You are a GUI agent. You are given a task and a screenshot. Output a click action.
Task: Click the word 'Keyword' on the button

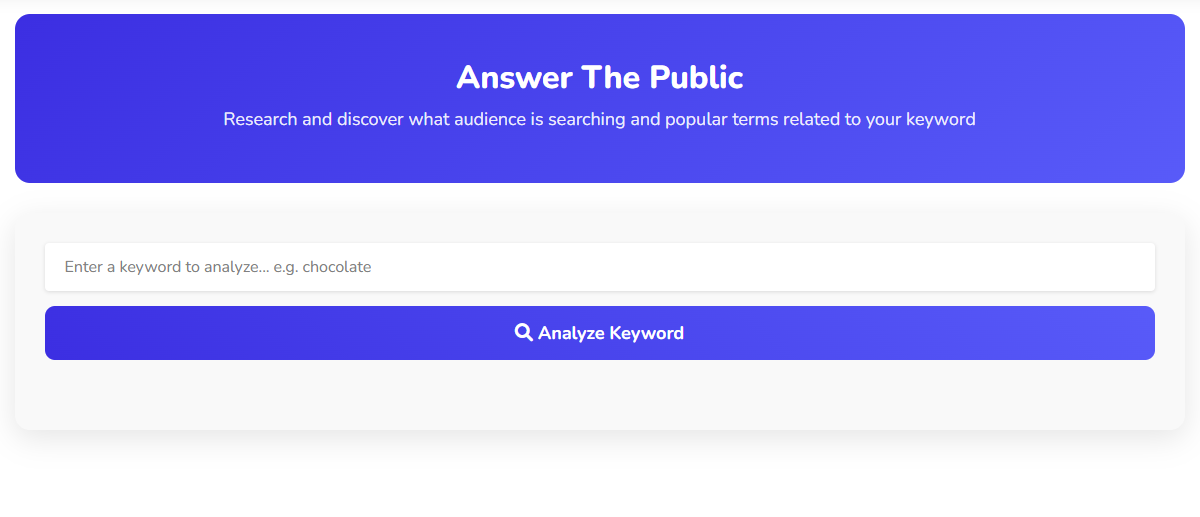coord(646,333)
